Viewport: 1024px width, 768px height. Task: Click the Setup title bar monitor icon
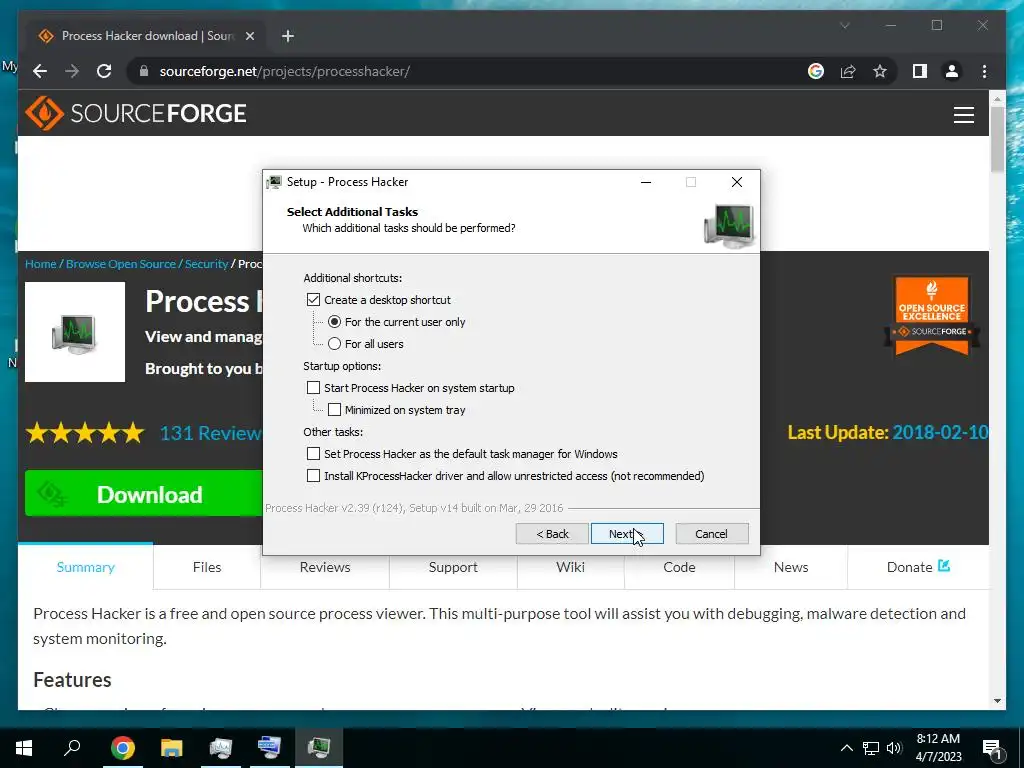click(x=274, y=182)
